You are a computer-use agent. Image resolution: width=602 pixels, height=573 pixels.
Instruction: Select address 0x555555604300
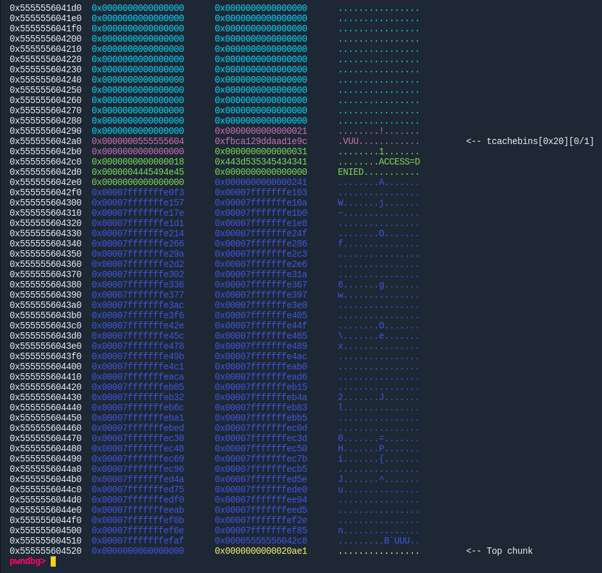point(45,203)
